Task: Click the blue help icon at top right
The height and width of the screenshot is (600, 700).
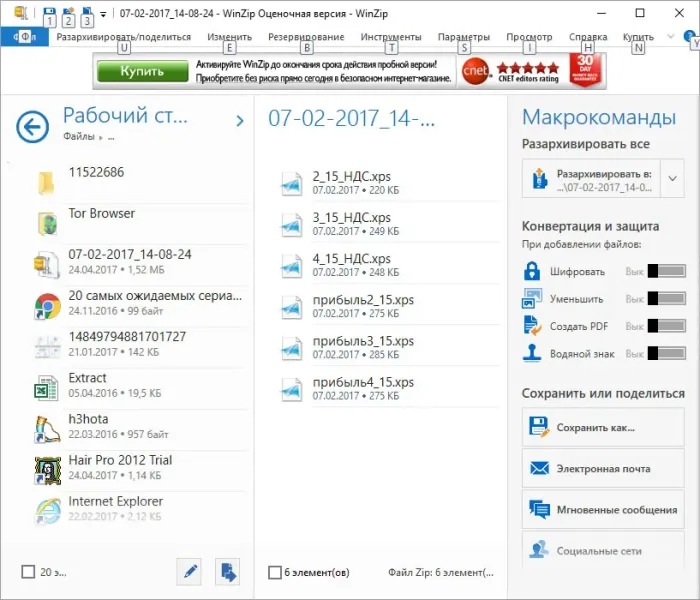Action: point(690,37)
